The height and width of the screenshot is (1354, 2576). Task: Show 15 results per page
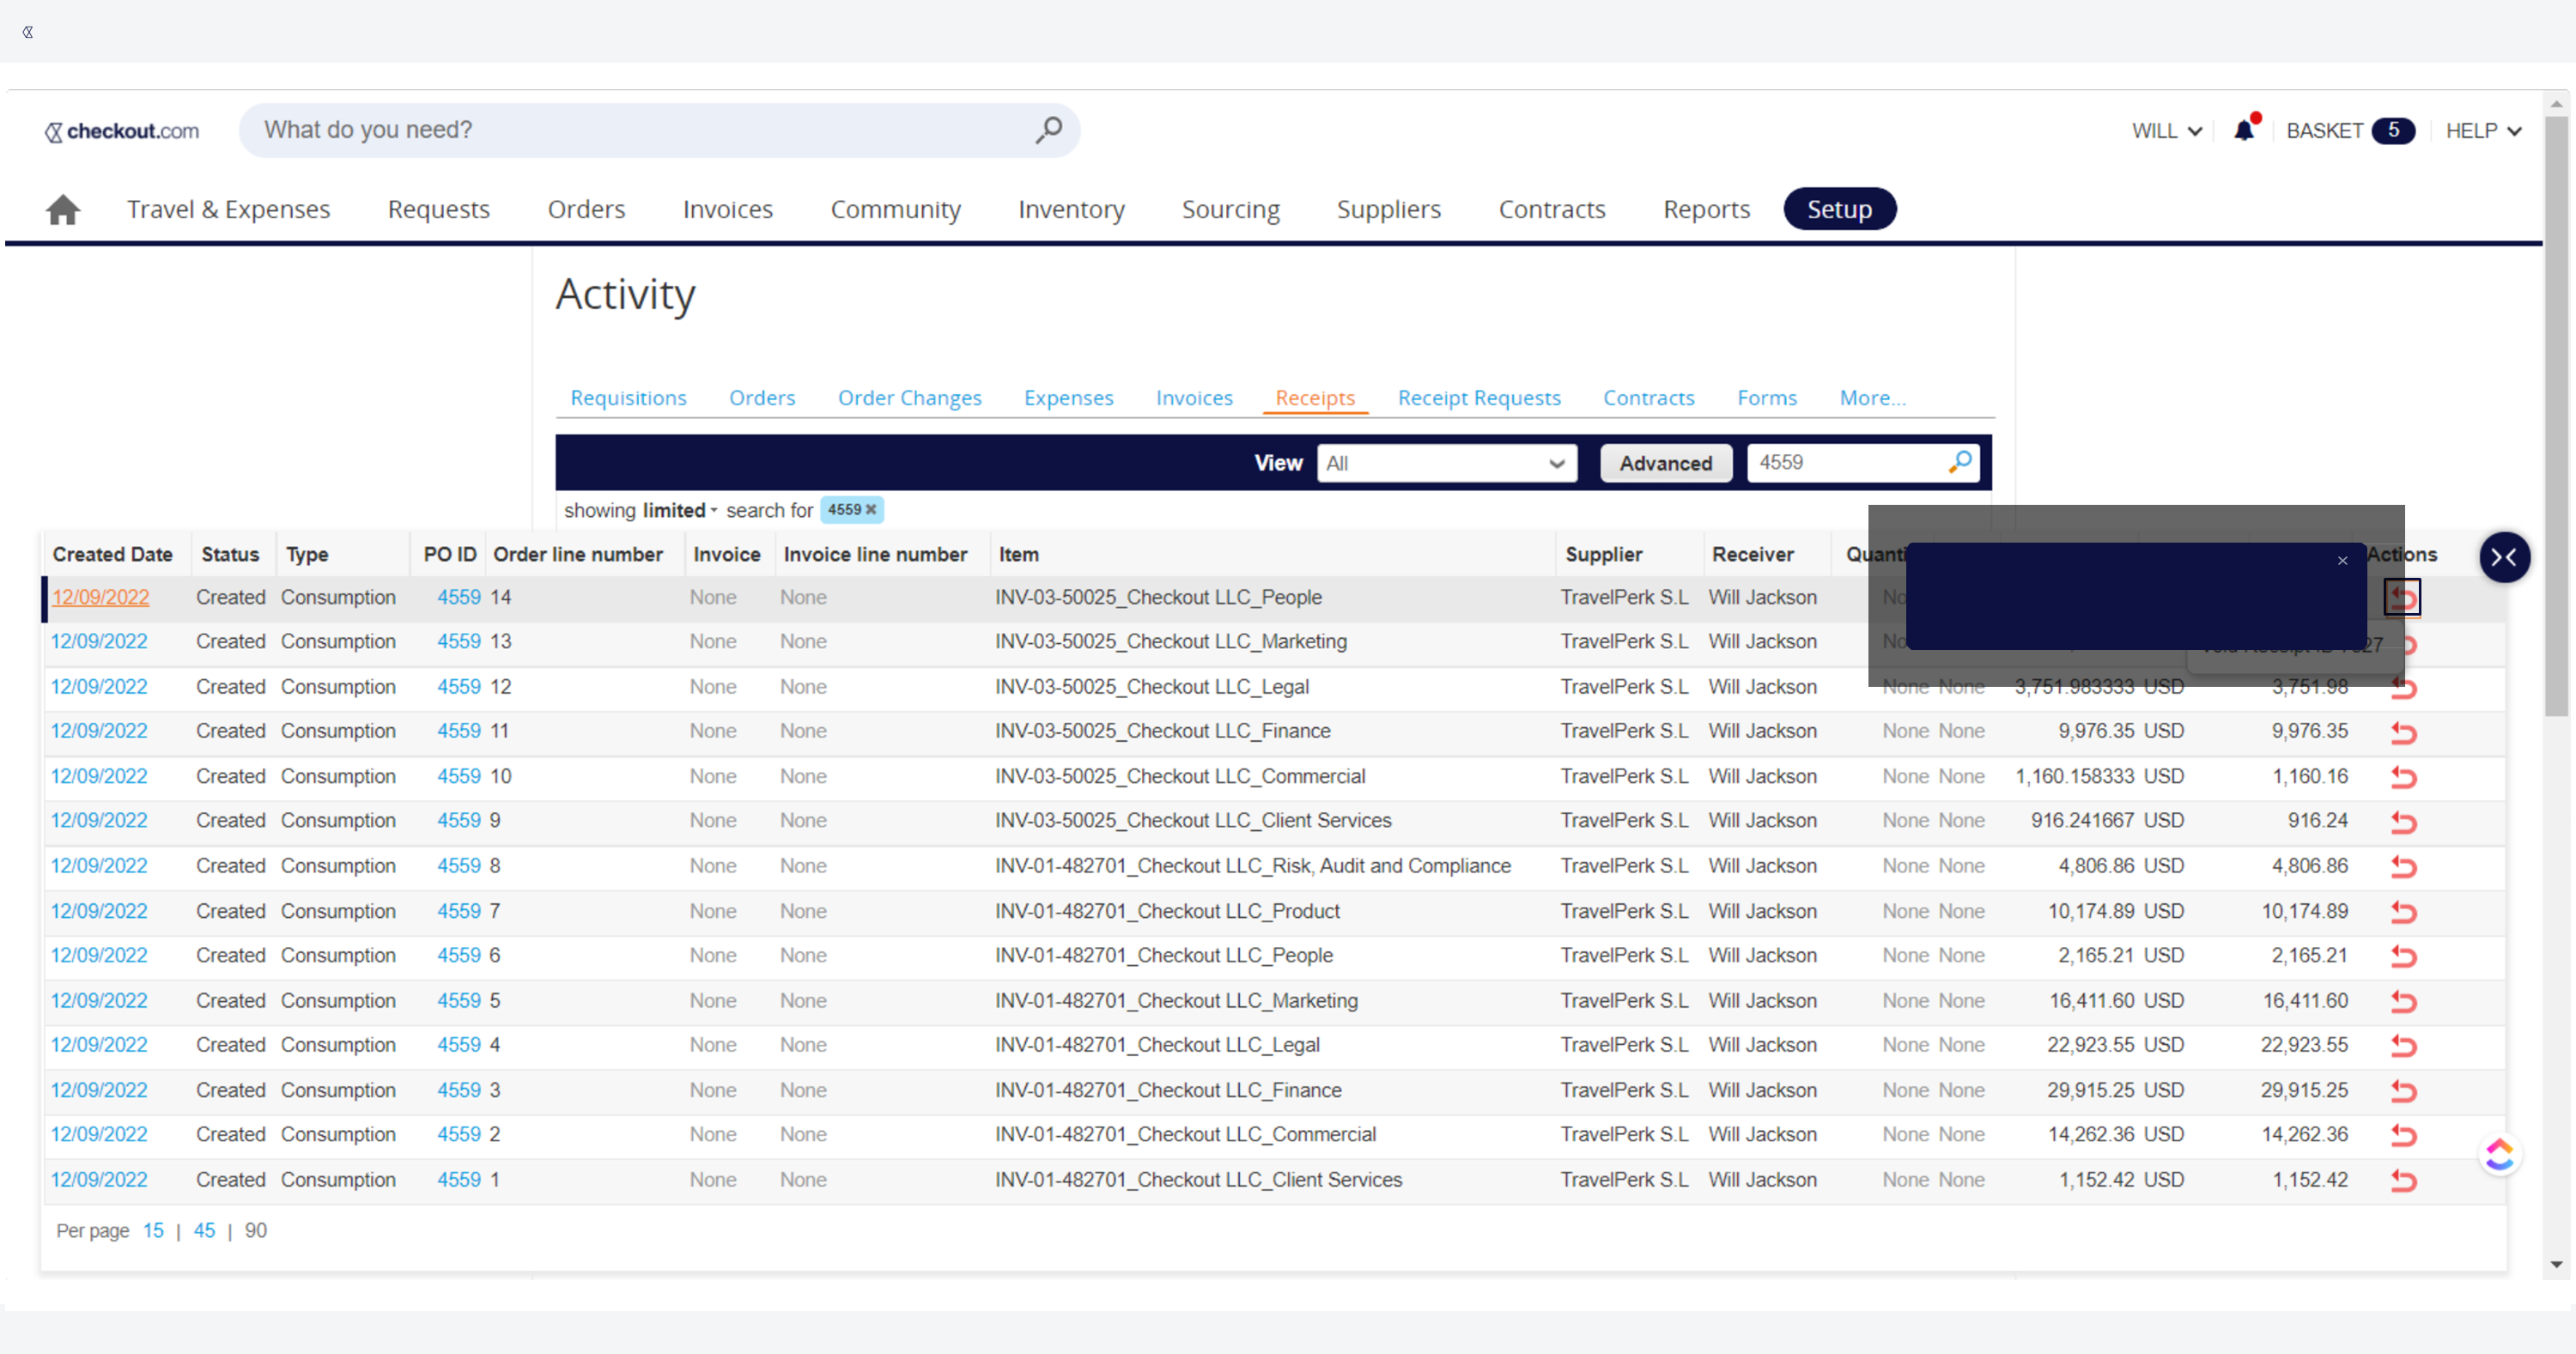click(153, 1230)
